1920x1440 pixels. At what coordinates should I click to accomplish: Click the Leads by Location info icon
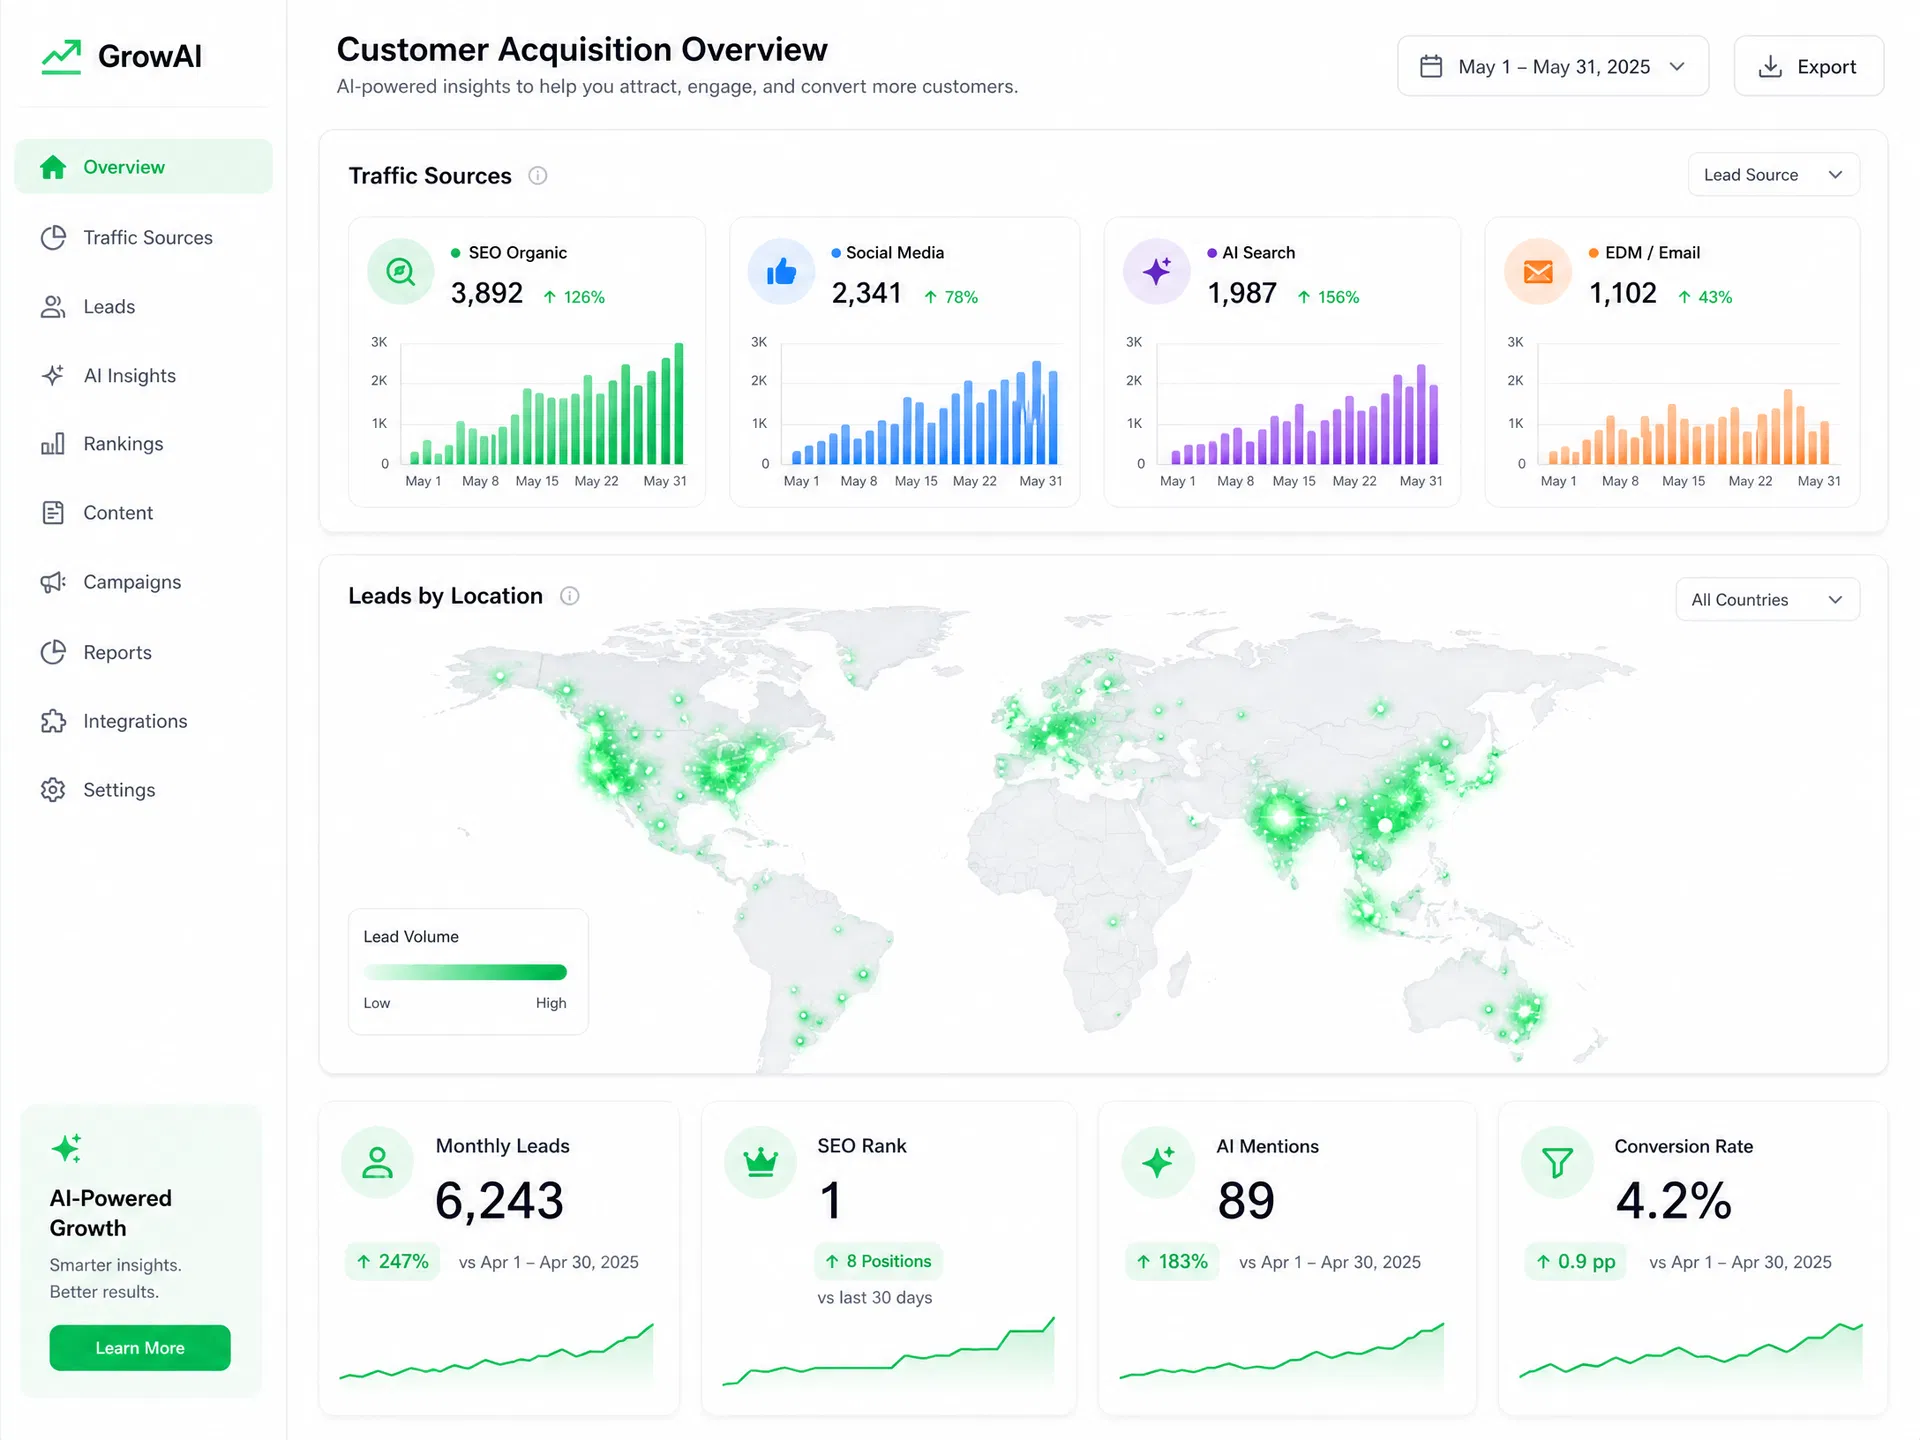click(x=570, y=596)
